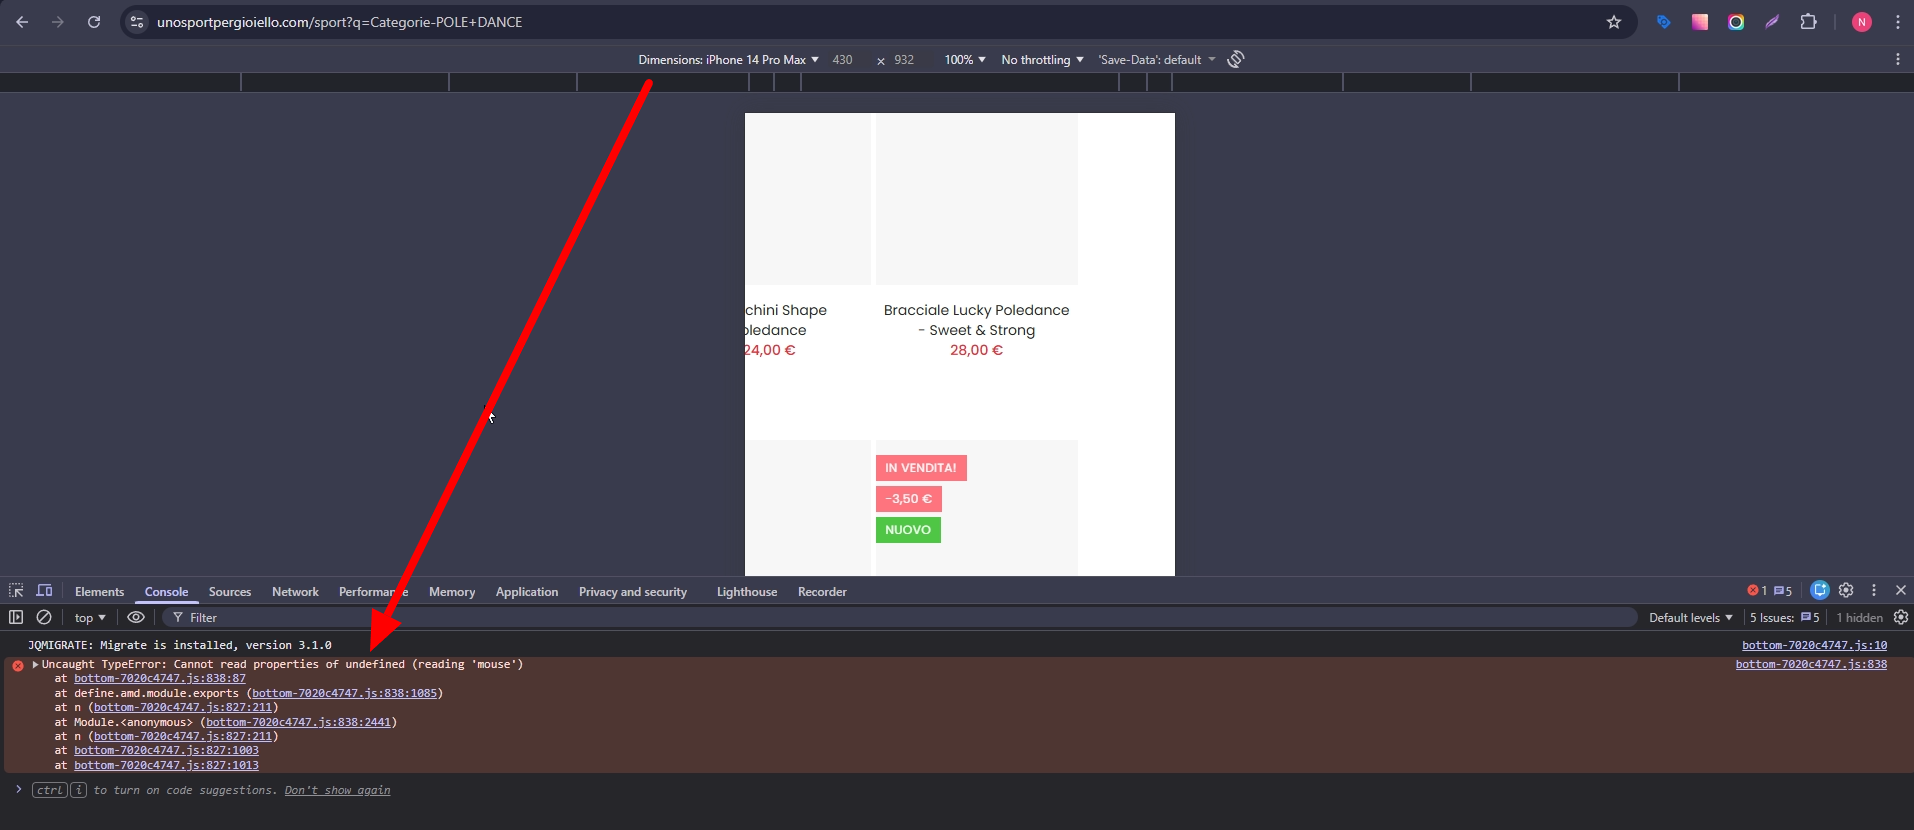The image size is (1914, 830).
Task: Select the inspect element picker icon
Action: (x=16, y=591)
